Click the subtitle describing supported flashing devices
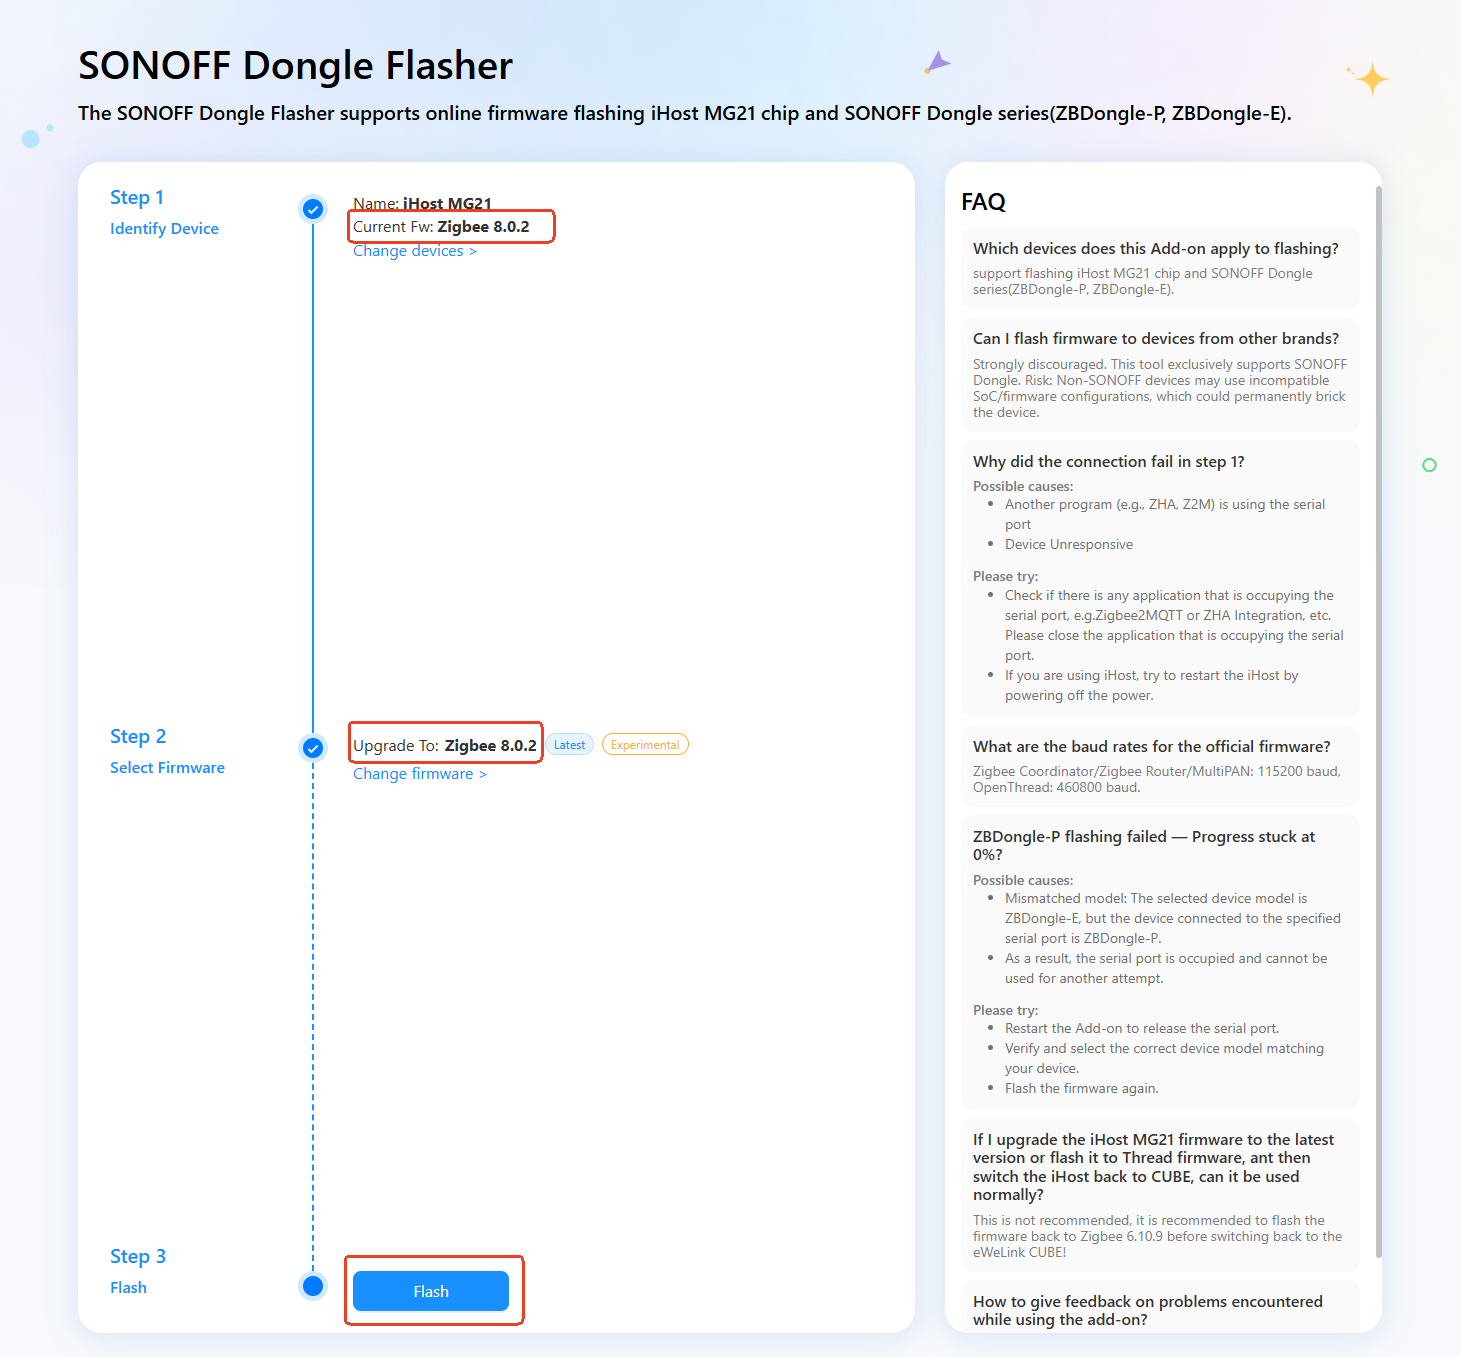Image resolution: width=1461 pixels, height=1357 pixels. [x=685, y=114]
